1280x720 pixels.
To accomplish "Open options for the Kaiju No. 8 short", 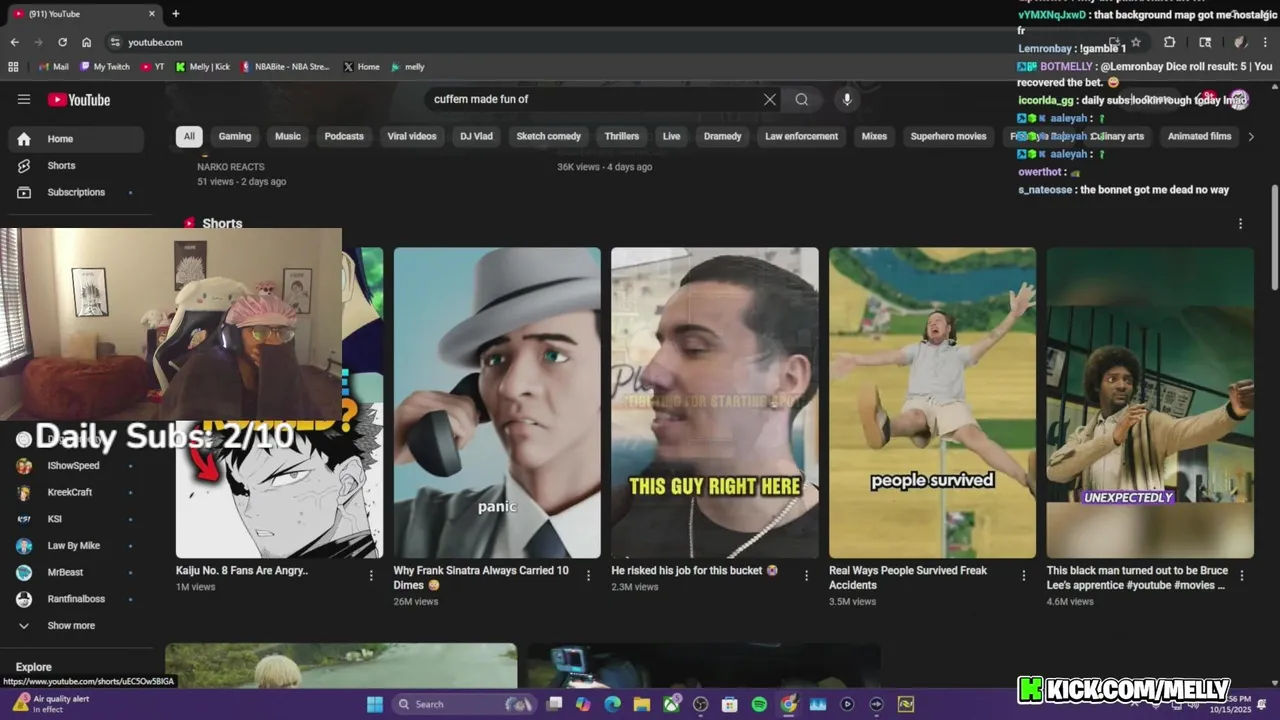I will (371, 575).
